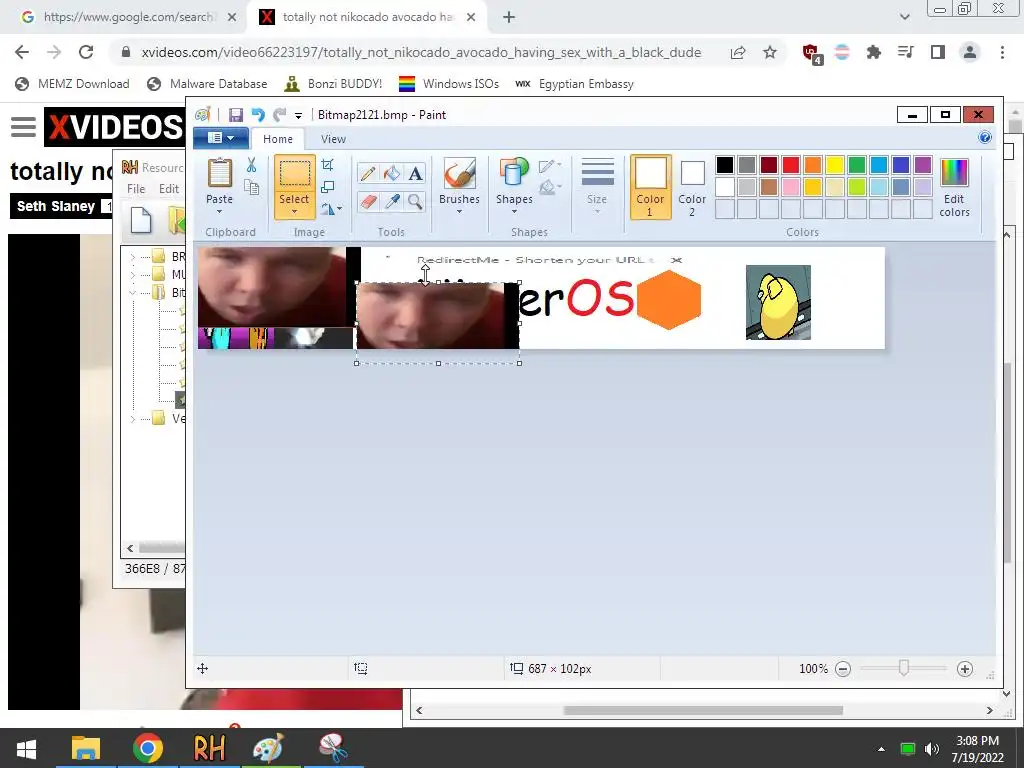This screenshot has height=768, width=1024.
Task: Open Snipping Tool from the taskbar
Action: (333, 748)
